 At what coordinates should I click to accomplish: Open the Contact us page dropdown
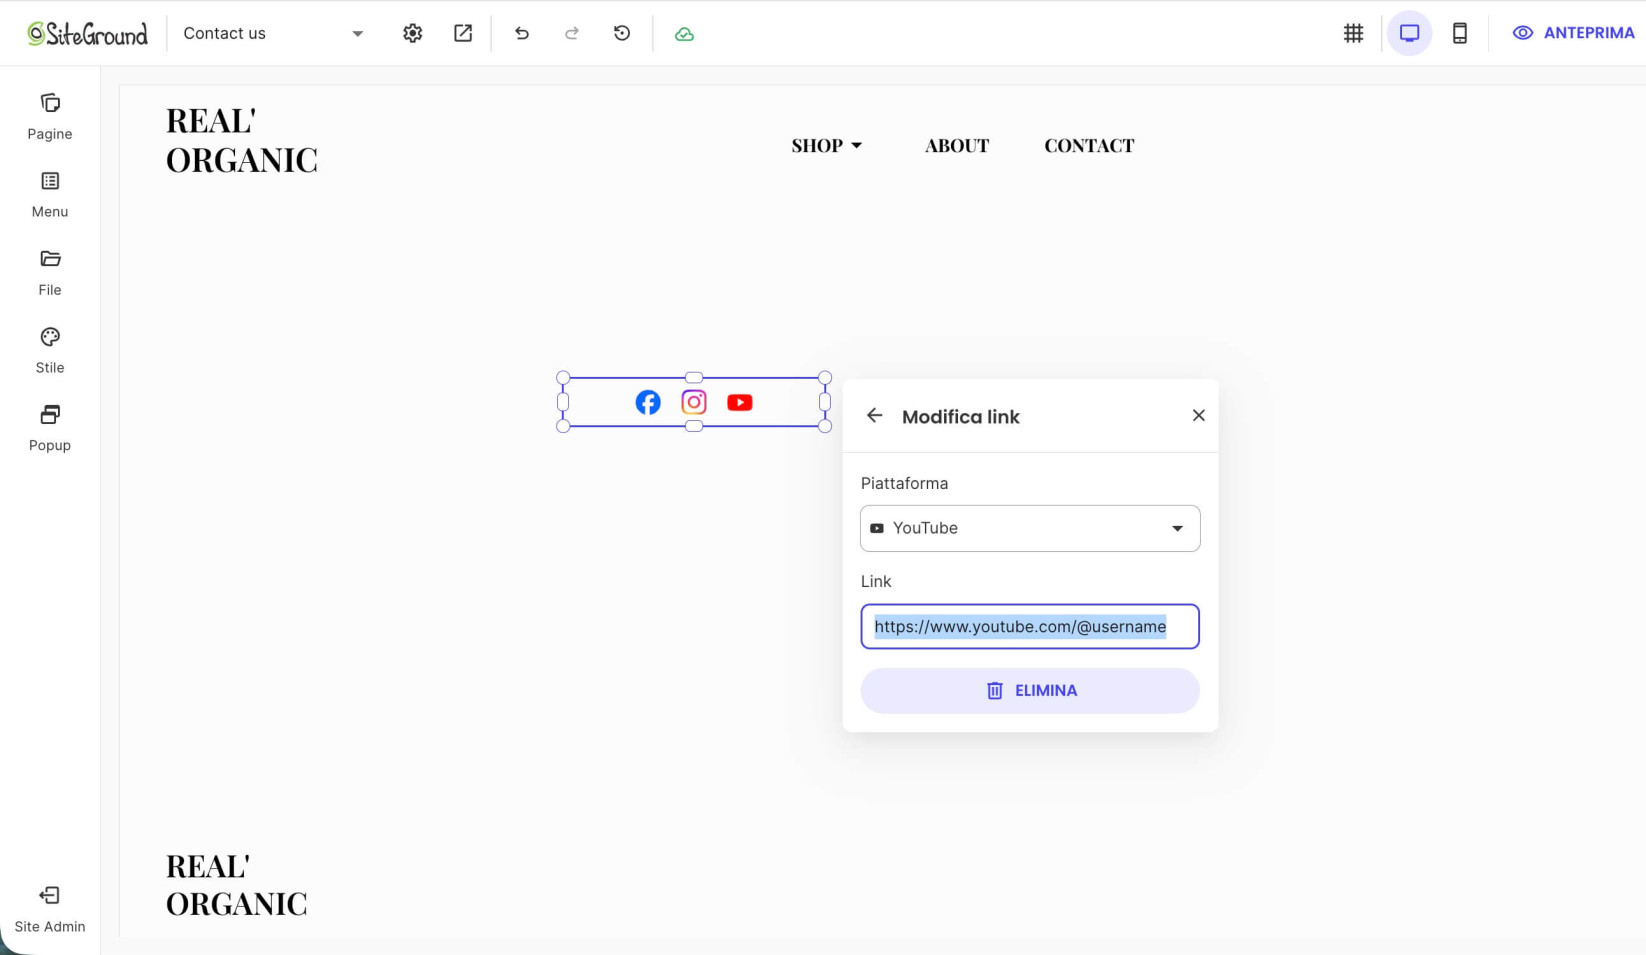[x=273, y=33]
